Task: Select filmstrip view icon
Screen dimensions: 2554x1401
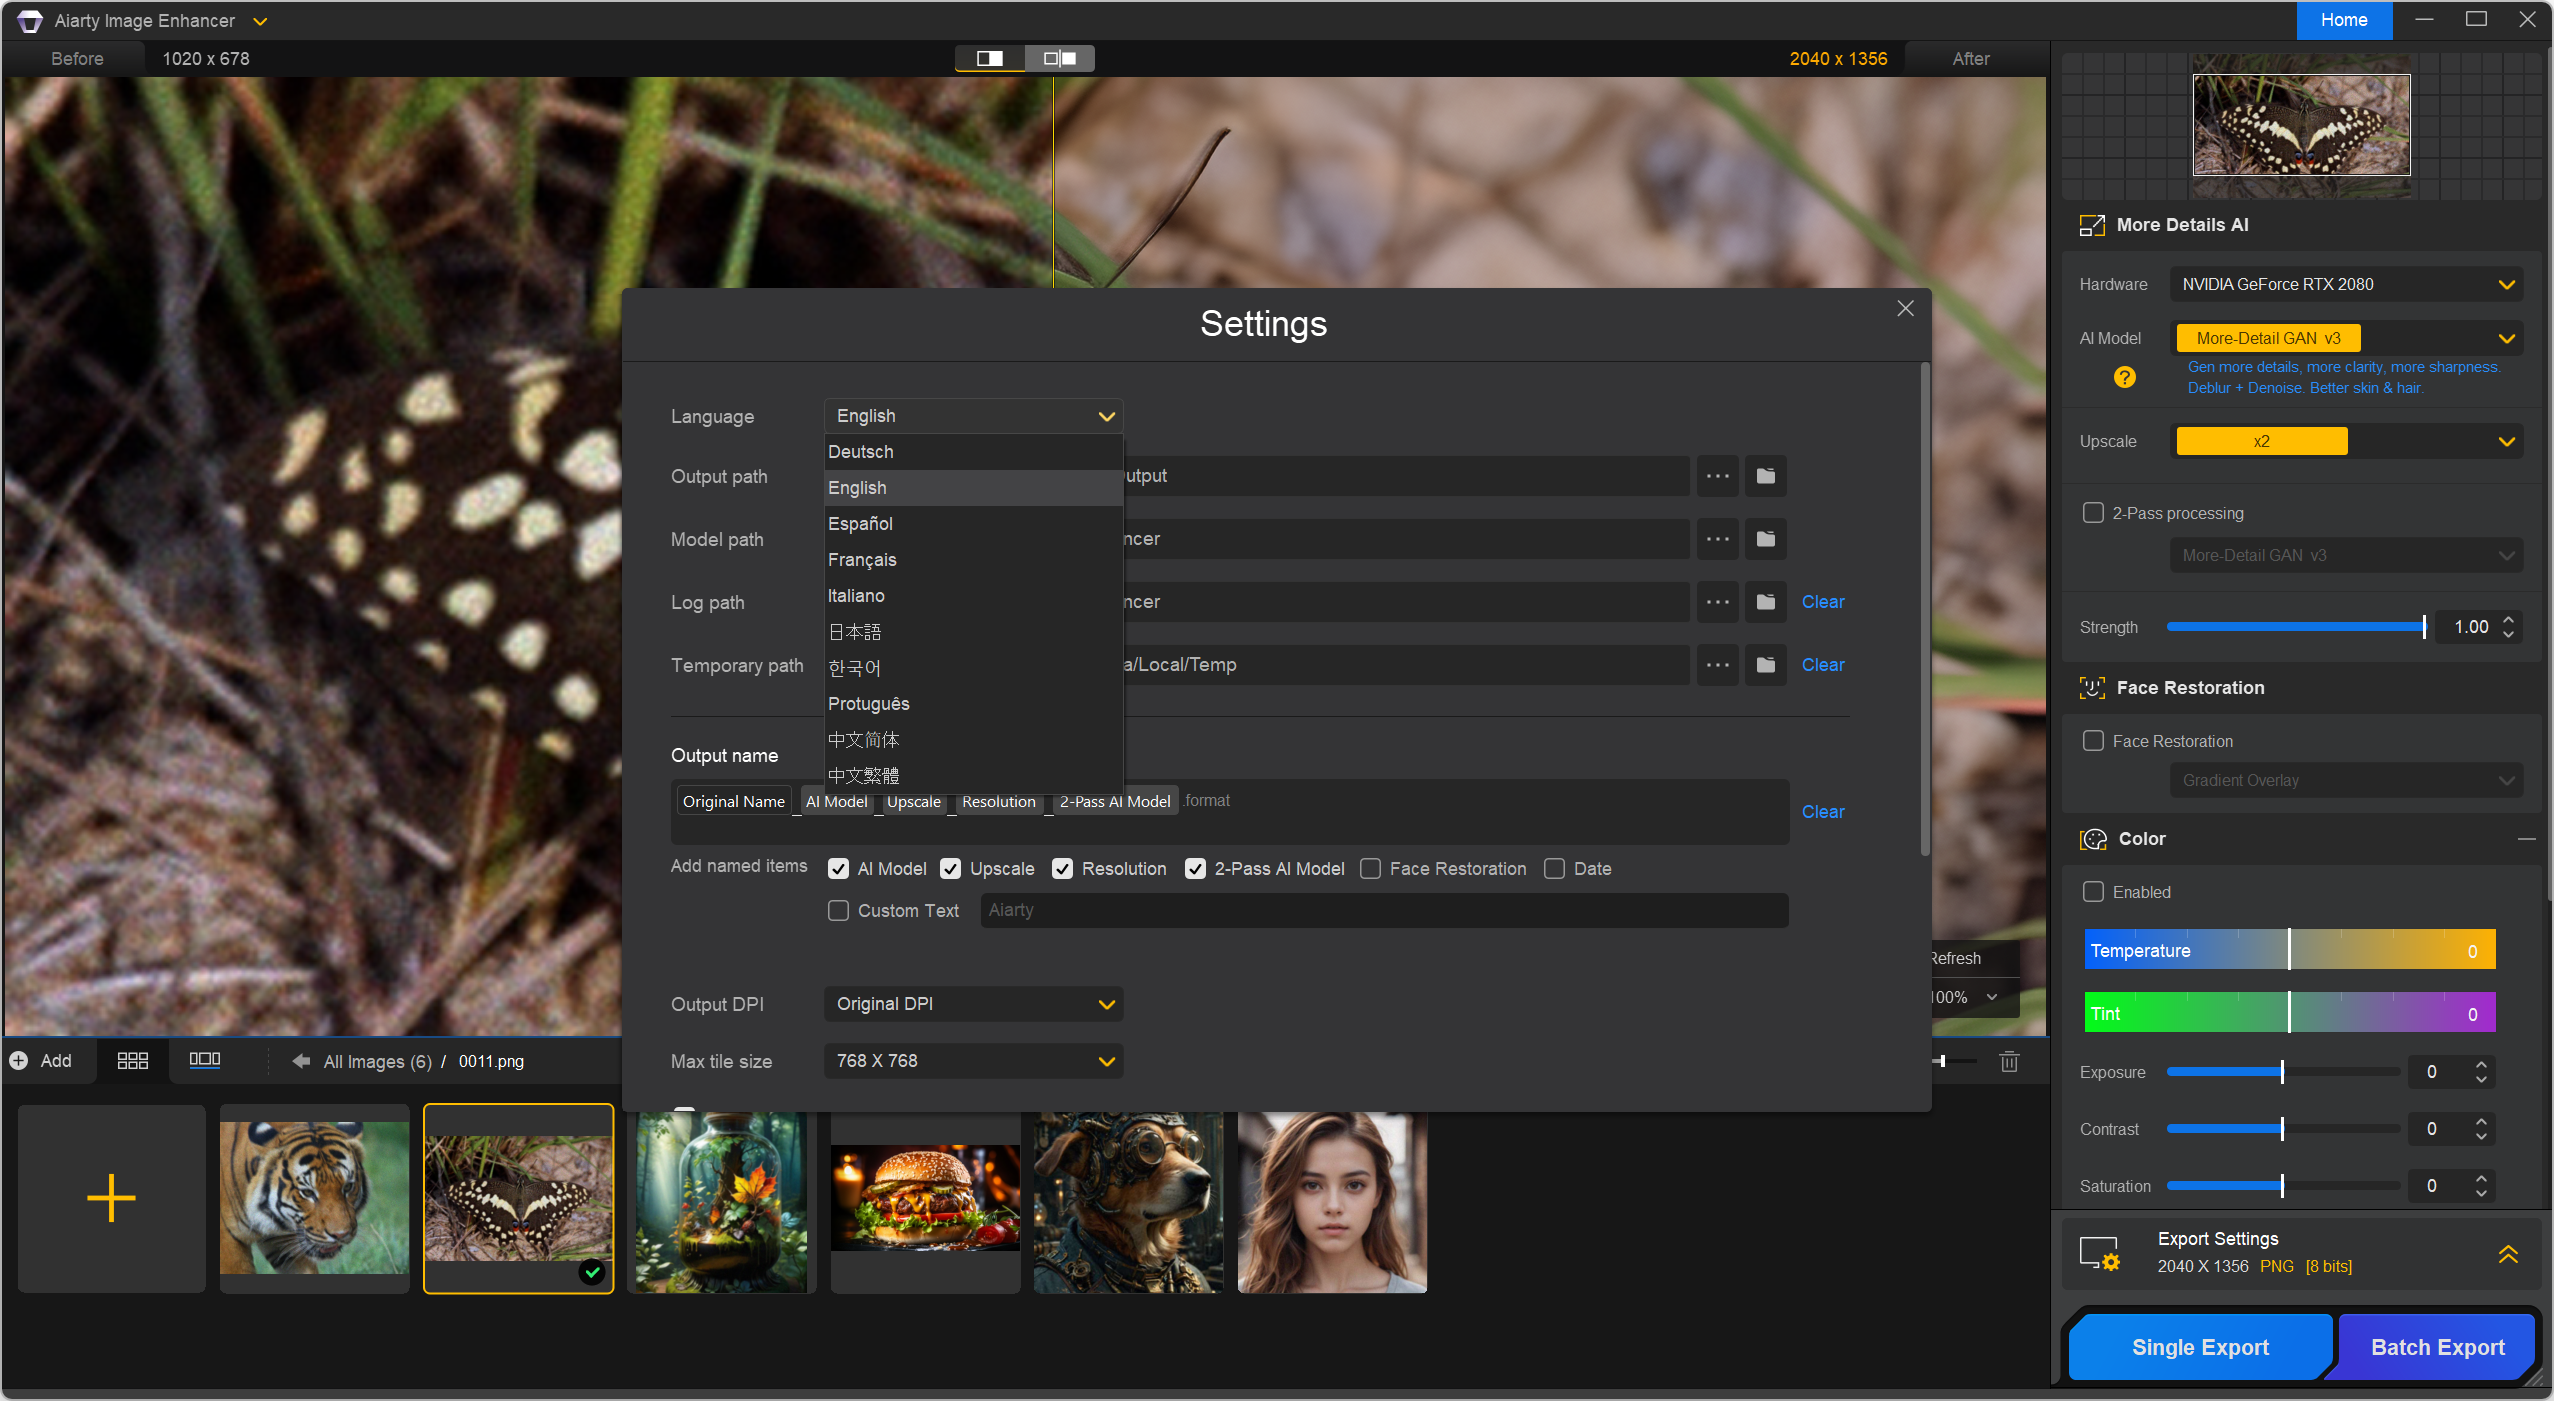Action: [x=204, y=1061]
